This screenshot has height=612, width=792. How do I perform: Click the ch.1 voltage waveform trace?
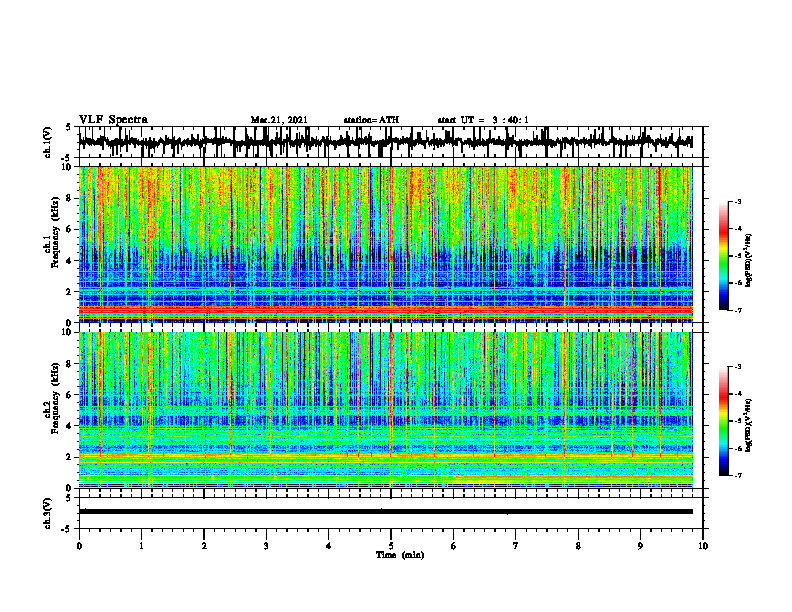pyautogui.click(x=385, y=142)
